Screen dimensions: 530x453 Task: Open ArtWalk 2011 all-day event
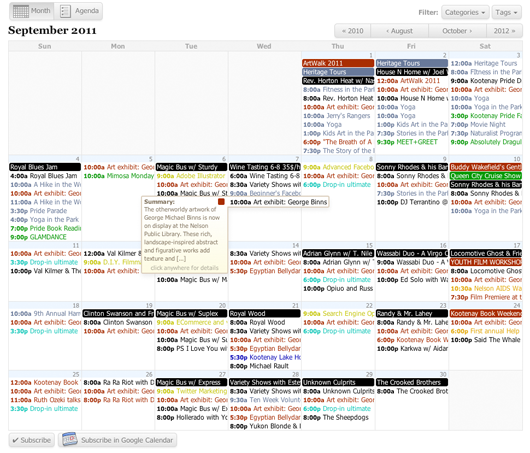(338, 63)
